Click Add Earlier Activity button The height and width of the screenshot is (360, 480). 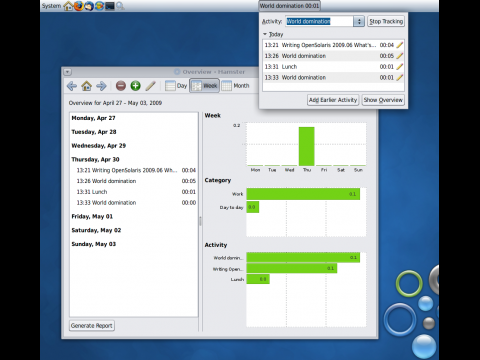(x=333, y=100)
